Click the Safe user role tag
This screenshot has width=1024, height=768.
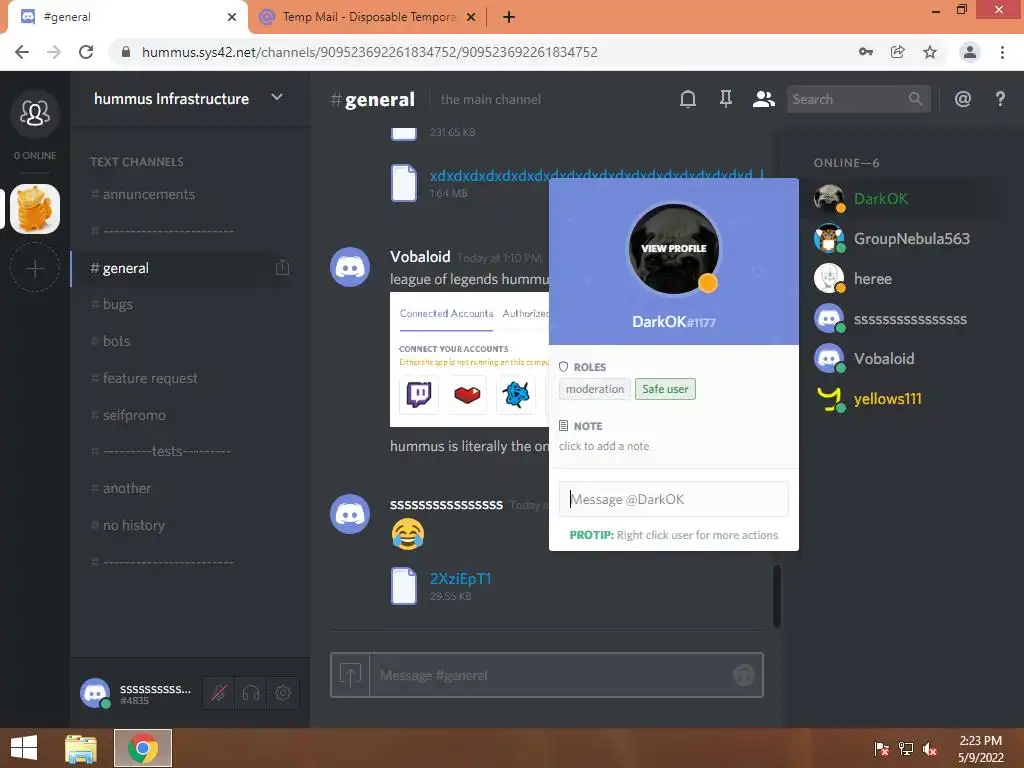[x=665, y=389]
